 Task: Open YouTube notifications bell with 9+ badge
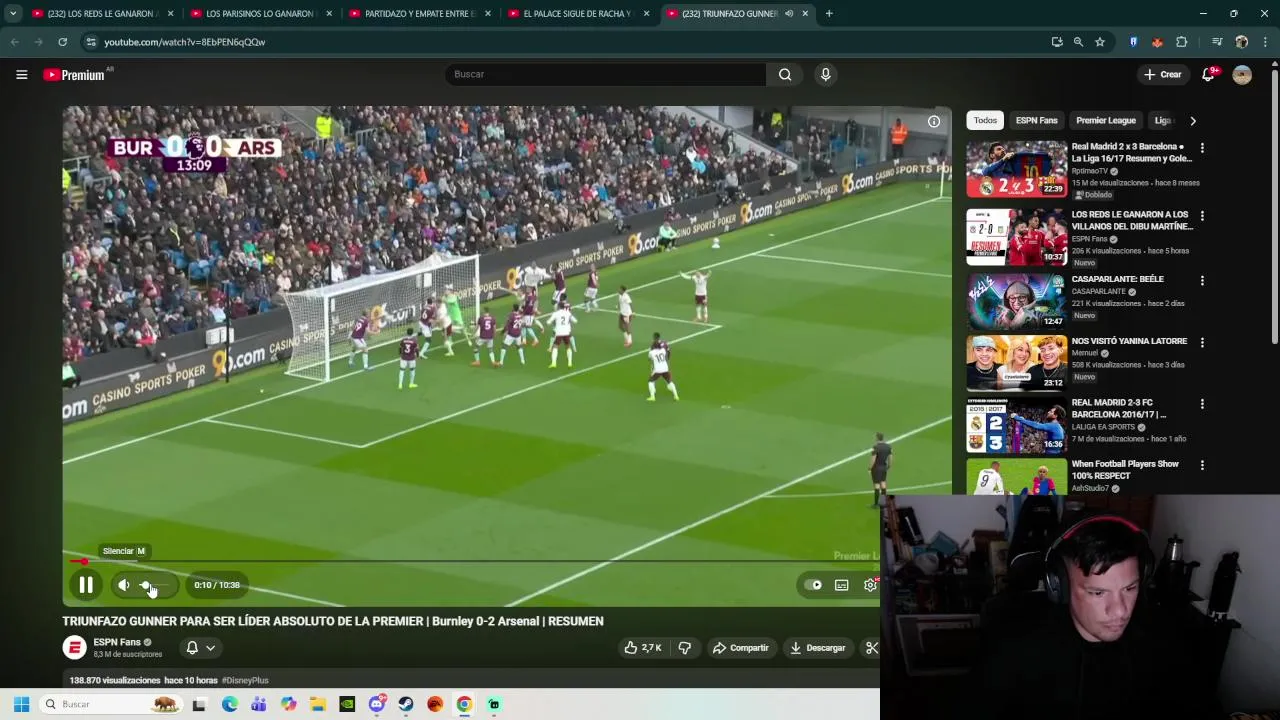(x=1208, y=74)
